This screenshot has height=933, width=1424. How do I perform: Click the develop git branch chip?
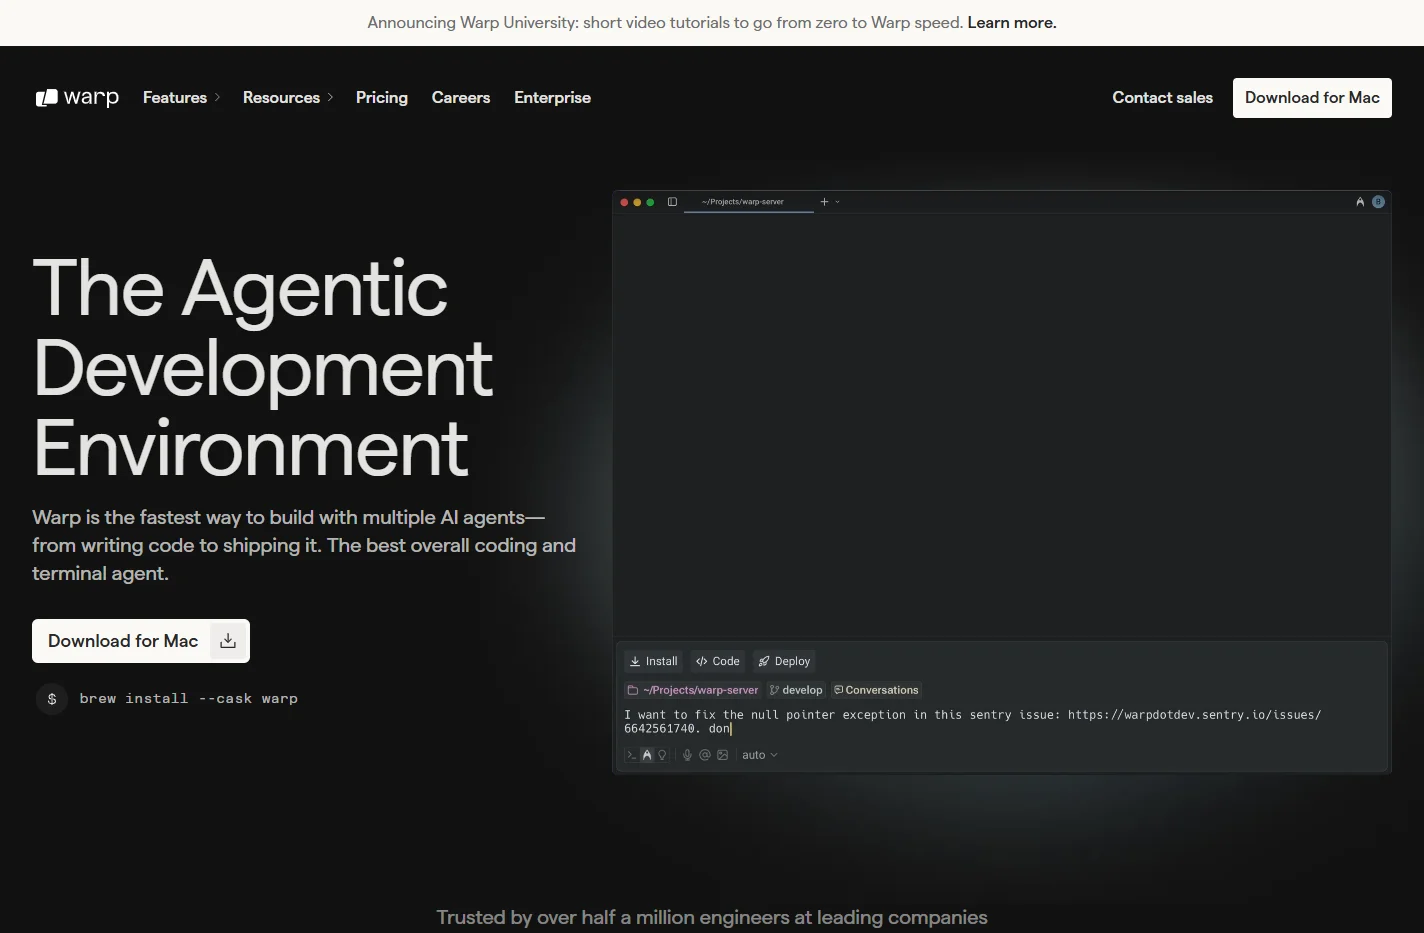coord(797,690)
